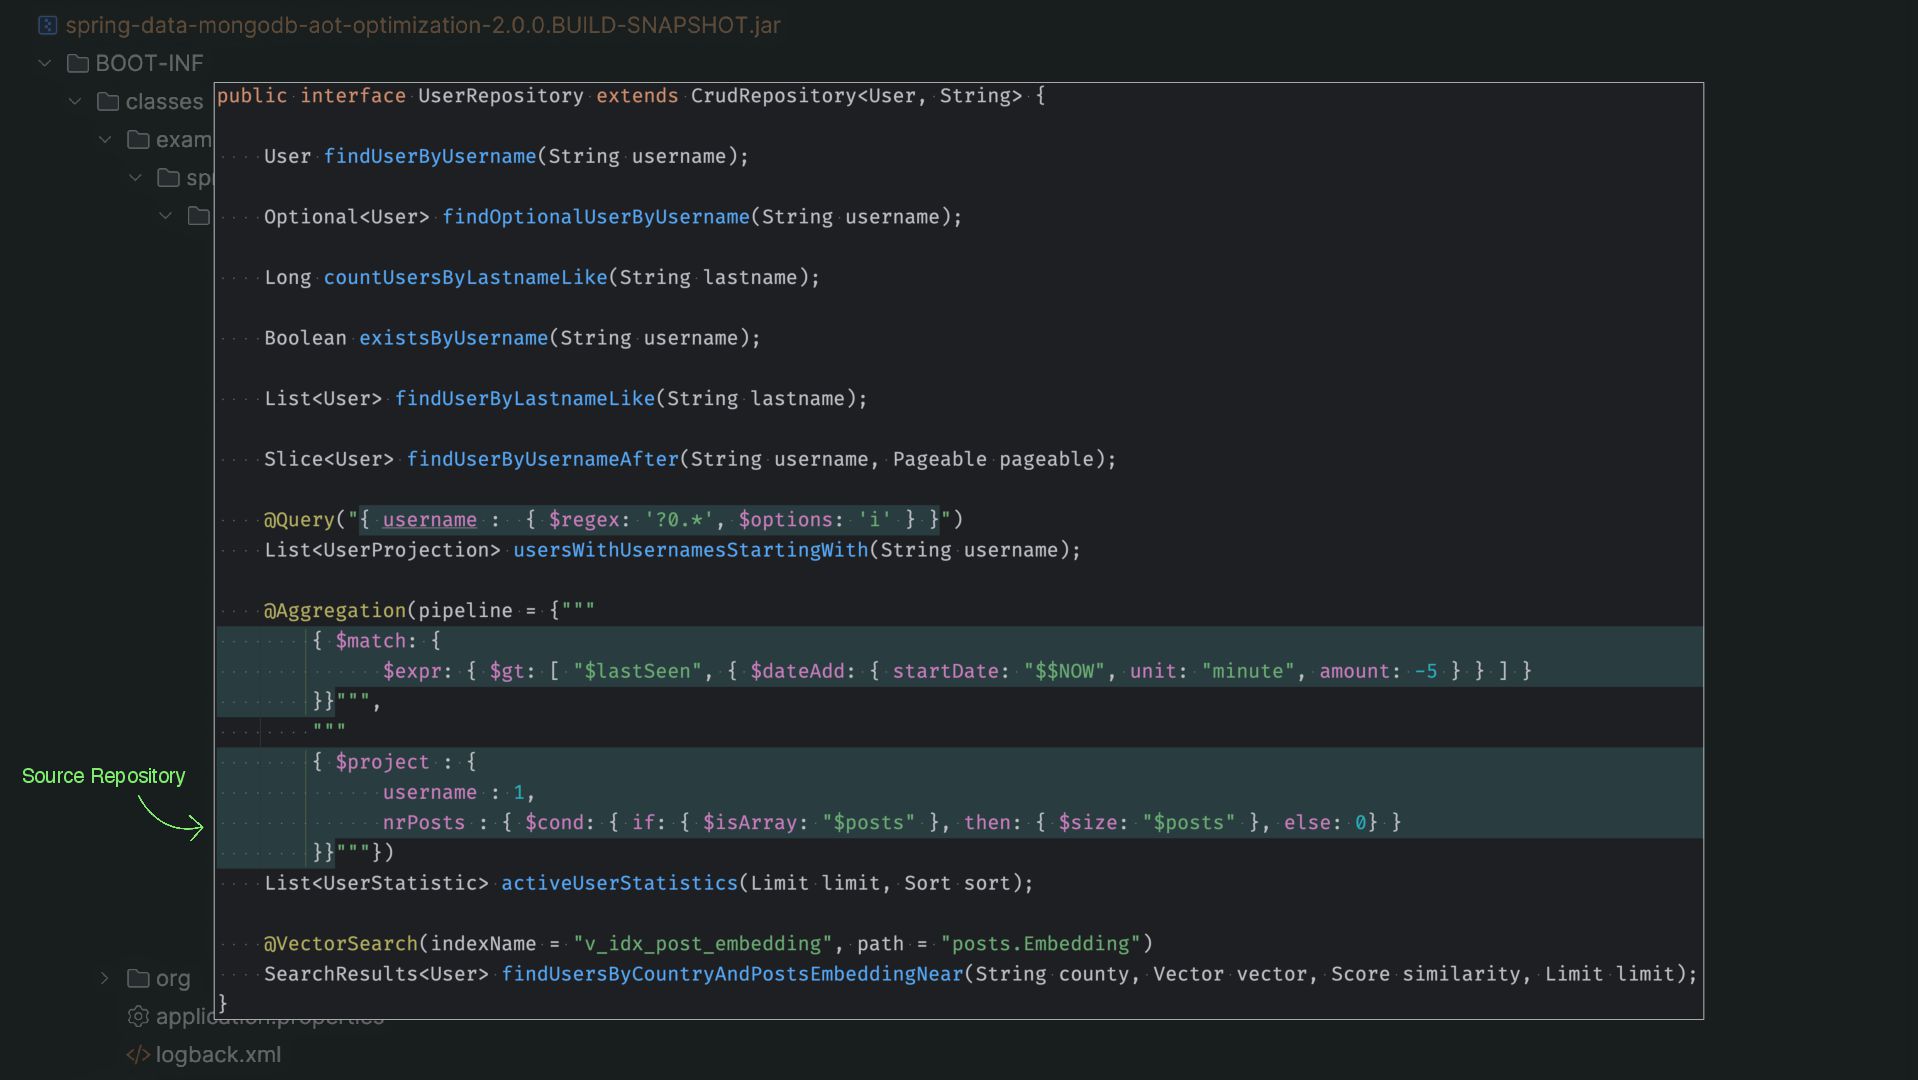Screen dimensions: 1918x1080
Task: Click the classes folder icon
Action: 108,101
